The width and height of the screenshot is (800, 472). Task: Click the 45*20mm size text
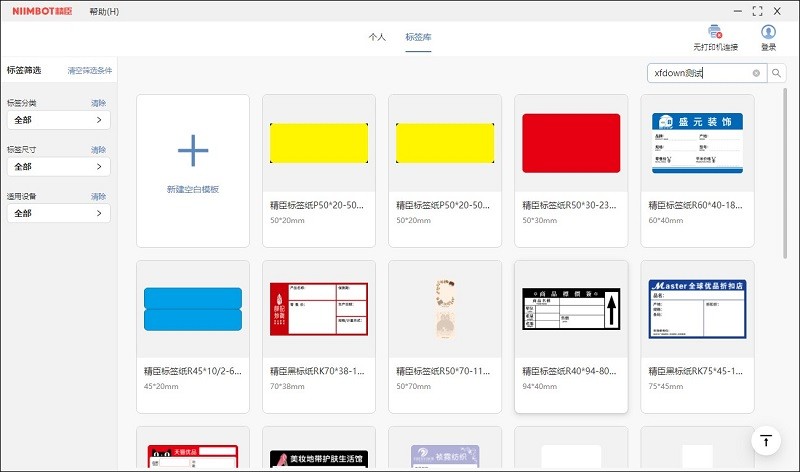coord(161,386)
